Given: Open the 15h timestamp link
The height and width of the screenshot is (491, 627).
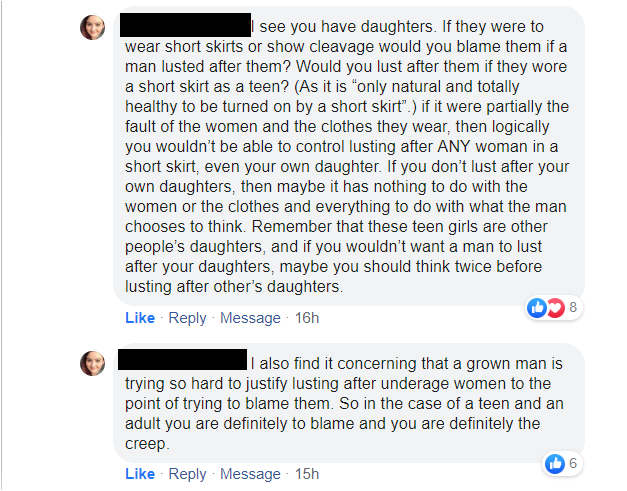Looking at the screenshot, I should [x=307, y=473].
